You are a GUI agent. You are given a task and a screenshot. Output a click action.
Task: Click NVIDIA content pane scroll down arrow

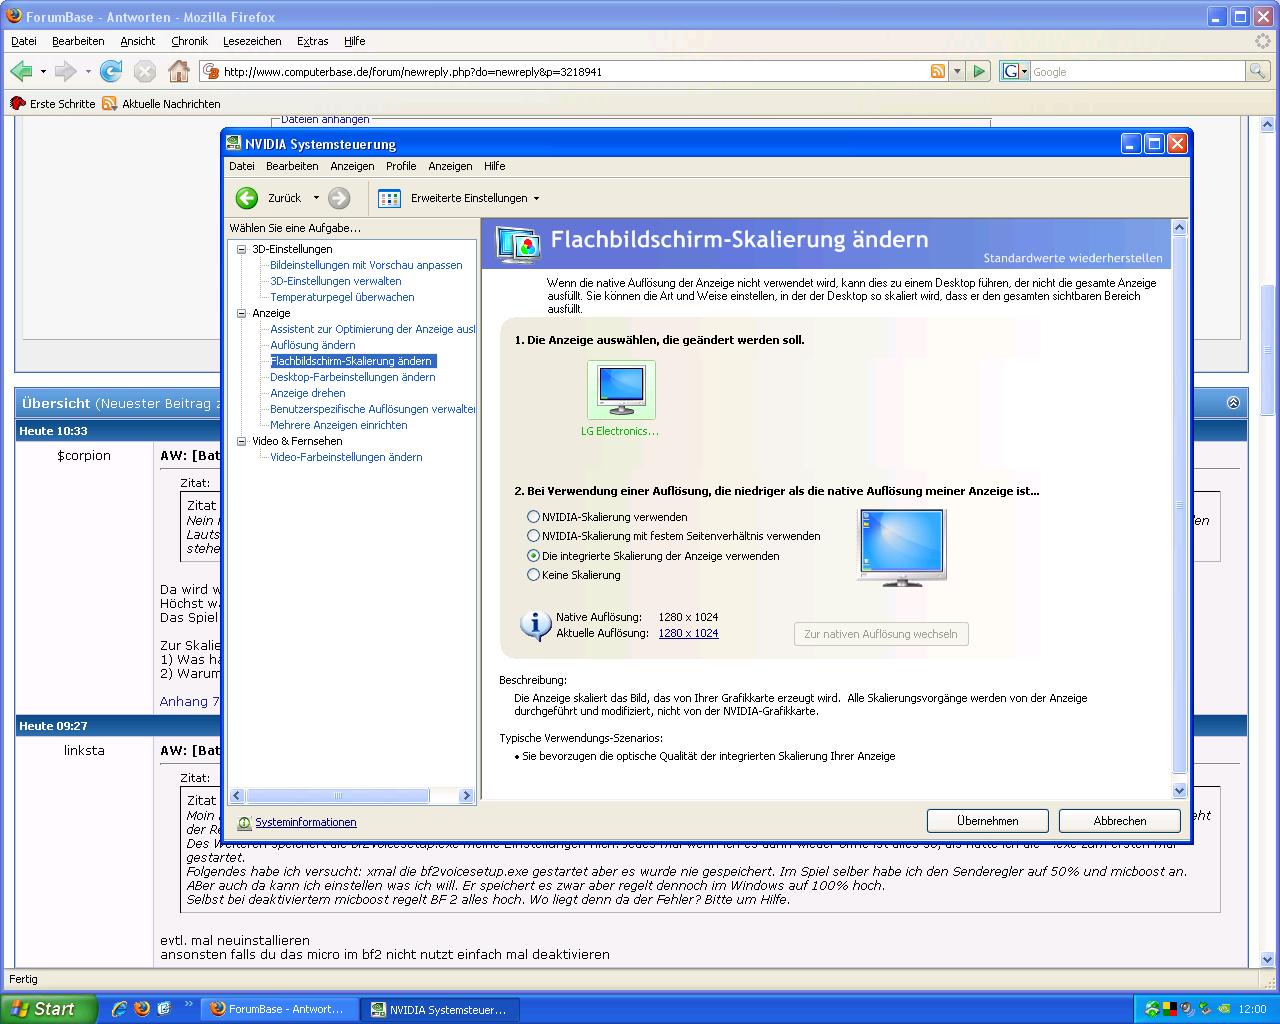[1179, 790]
